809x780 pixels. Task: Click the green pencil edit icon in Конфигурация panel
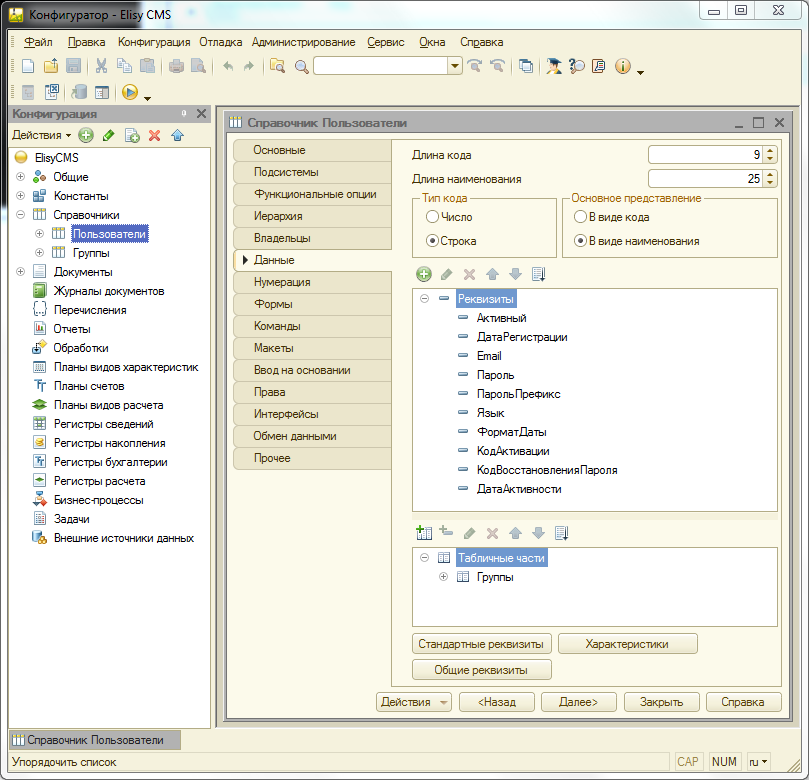pos(109,135)
